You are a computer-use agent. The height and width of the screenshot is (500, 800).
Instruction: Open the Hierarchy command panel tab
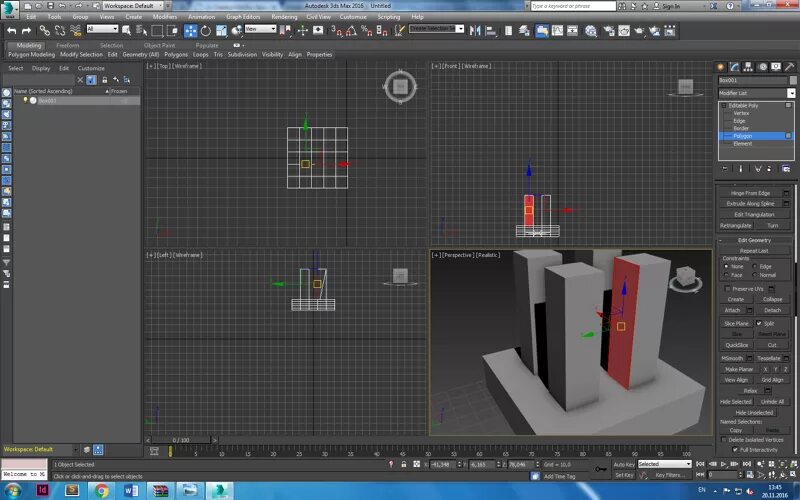pos(748,67)
